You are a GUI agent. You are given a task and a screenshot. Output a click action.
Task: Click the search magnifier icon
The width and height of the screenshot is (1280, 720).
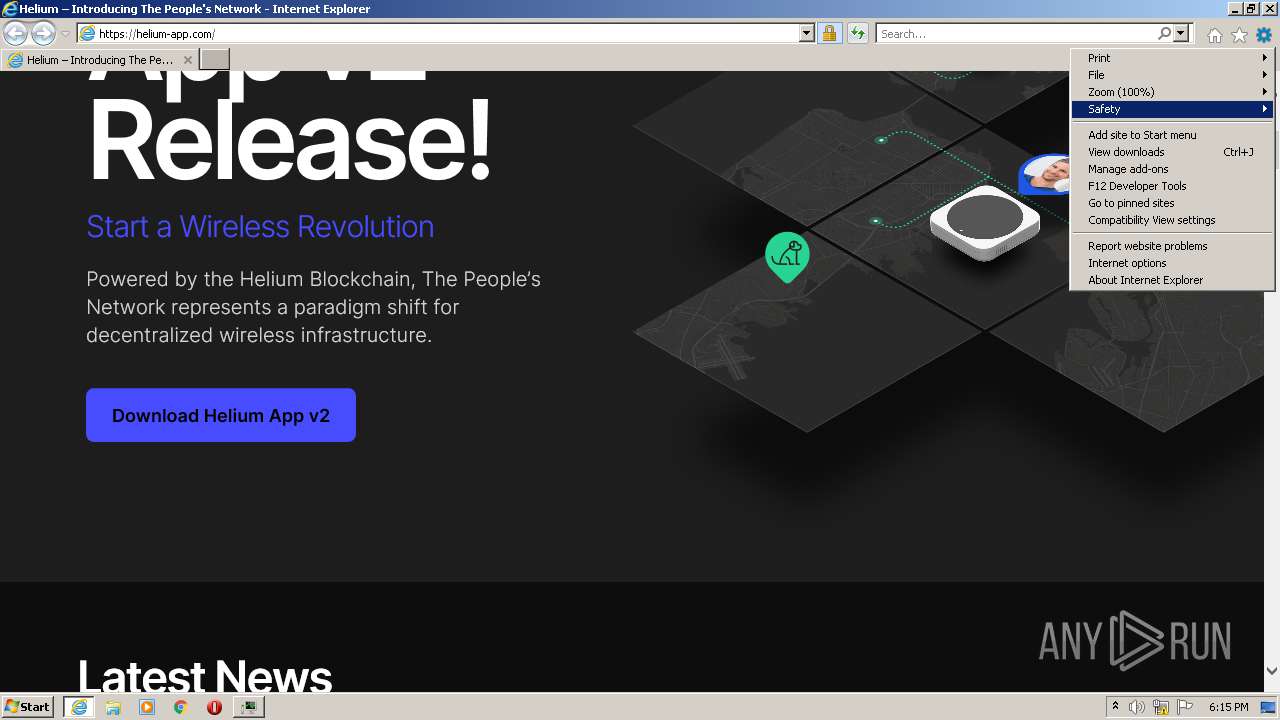point(1164,33)
